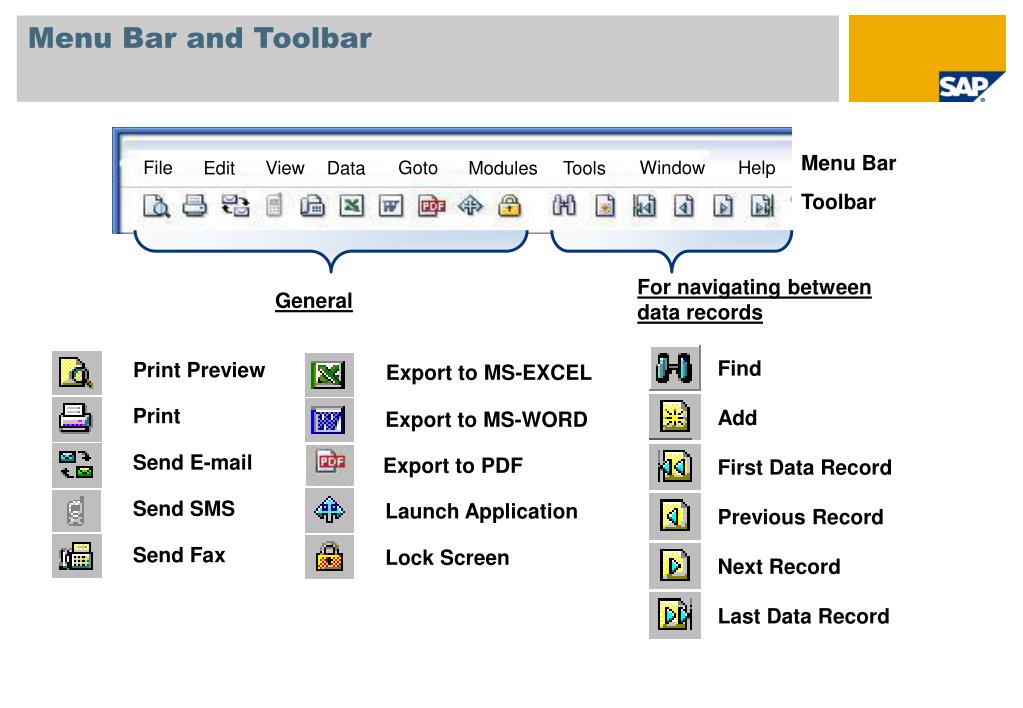Click the underlined General heading
Image resolution: width=1023 pixels, height=708 pixels.
[314, 301]
